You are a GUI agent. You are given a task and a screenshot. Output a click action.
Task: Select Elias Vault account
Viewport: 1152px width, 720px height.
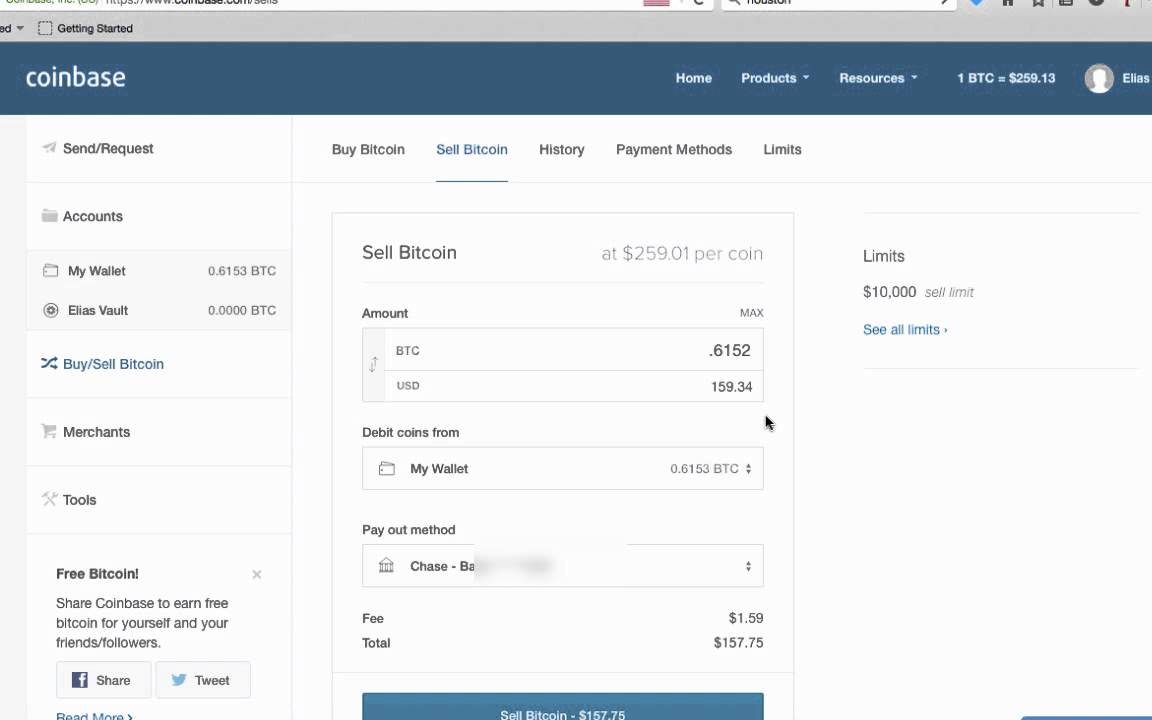[159, 310]
